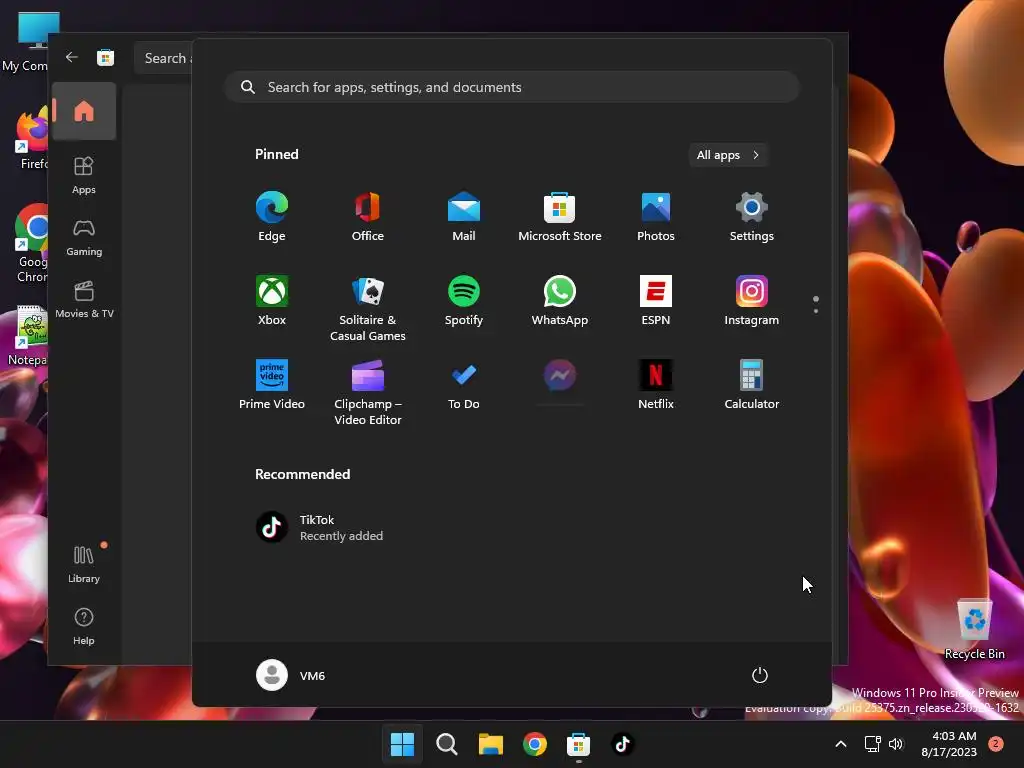Open Solitaire & Casual Games
The height and width of the screenshot is (768, 1024).
click(x=368, y=308)
